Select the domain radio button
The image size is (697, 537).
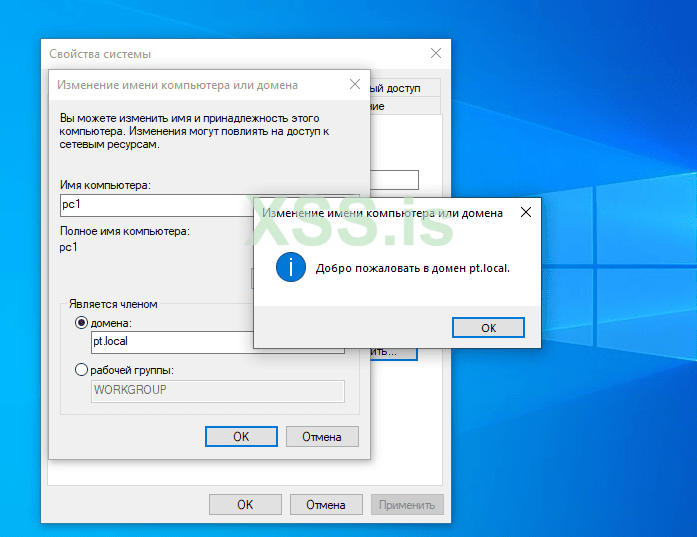click(81, 323)
